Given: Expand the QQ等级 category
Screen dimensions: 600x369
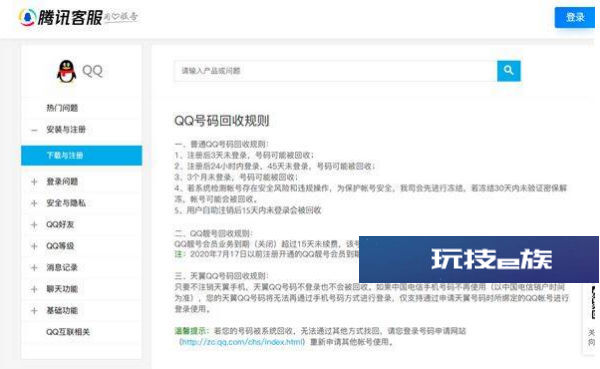Looking at the screenshot, I should click(34, 246).
